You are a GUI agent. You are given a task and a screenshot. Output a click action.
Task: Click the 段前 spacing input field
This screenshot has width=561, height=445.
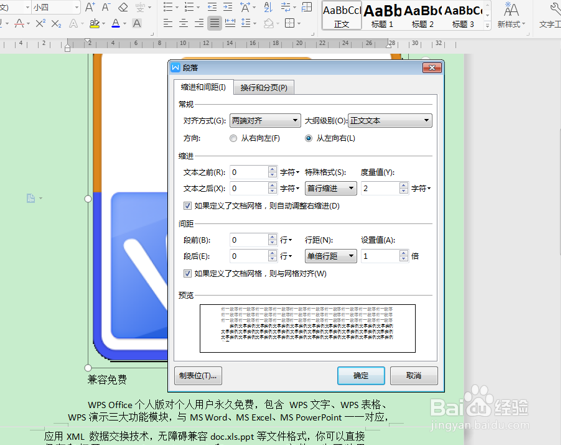tap(249, 240)
